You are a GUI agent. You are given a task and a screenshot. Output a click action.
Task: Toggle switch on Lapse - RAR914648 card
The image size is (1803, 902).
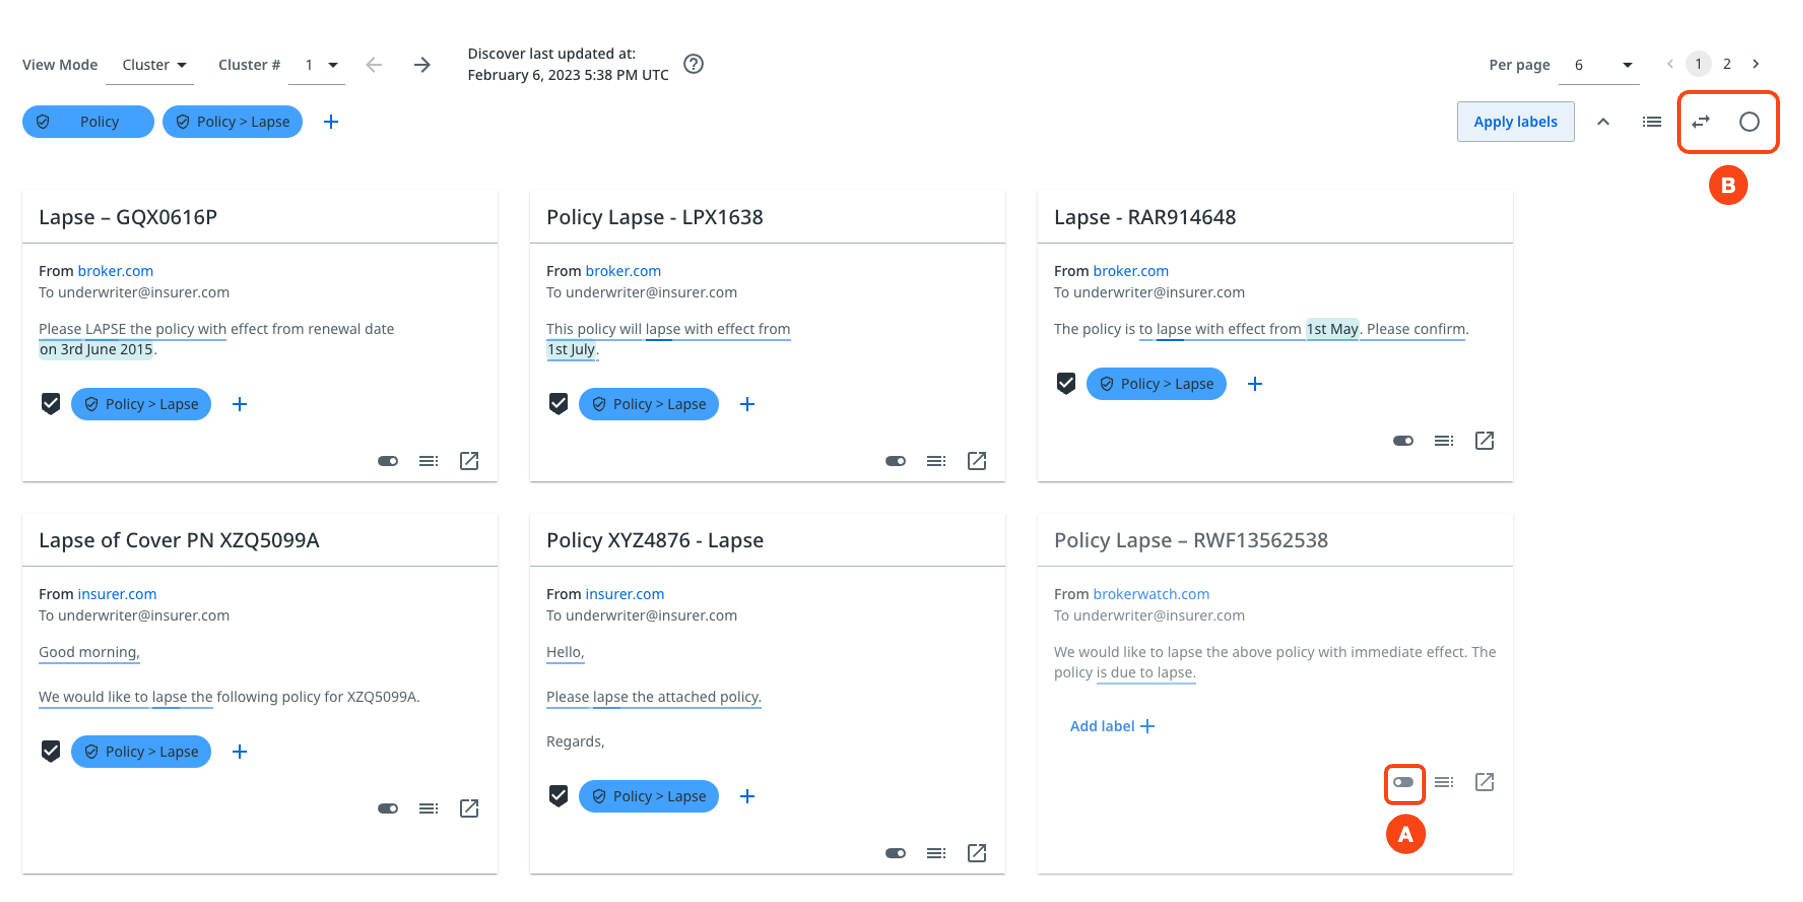point(1403,441)
